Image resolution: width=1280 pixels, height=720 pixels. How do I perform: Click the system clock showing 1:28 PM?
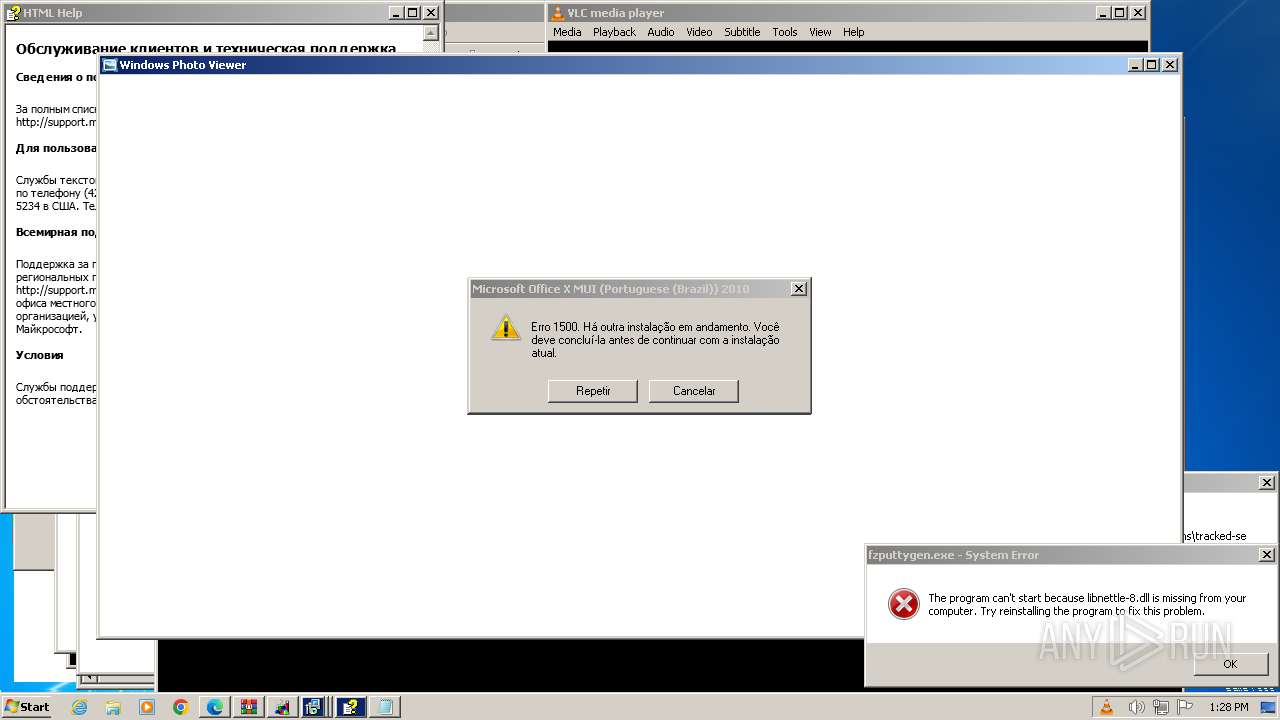pos(1228,707)
